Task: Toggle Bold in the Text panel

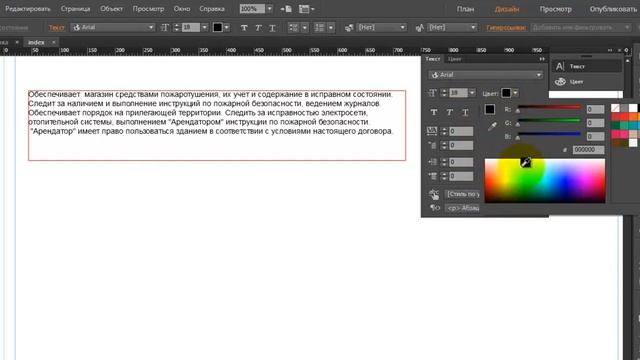Action: coord(434,112)
